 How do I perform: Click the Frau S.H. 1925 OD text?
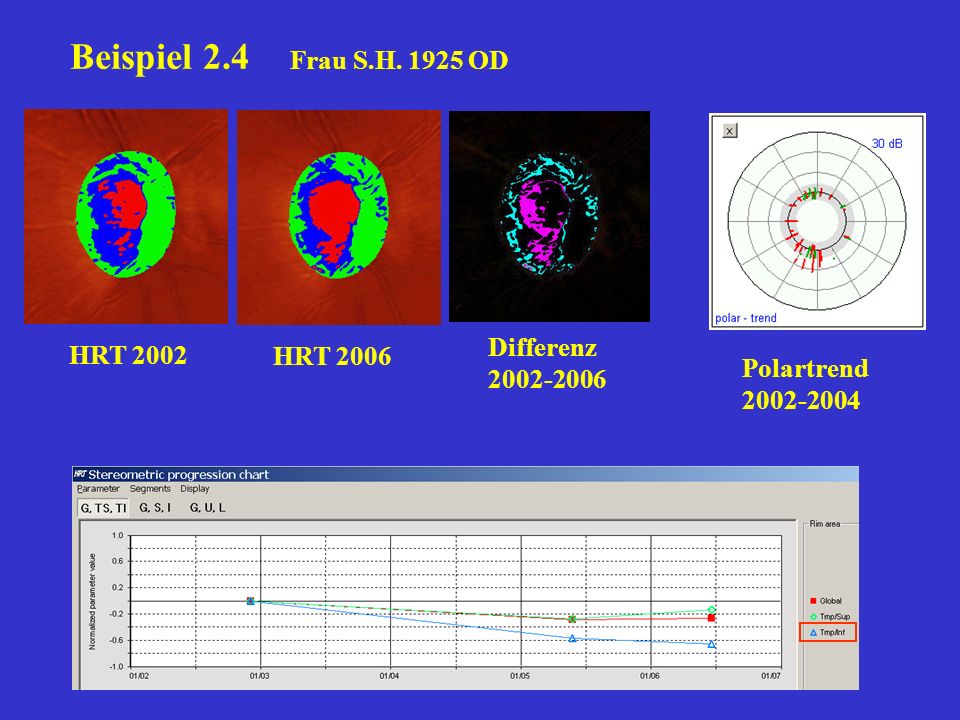[x=399, y=60]
